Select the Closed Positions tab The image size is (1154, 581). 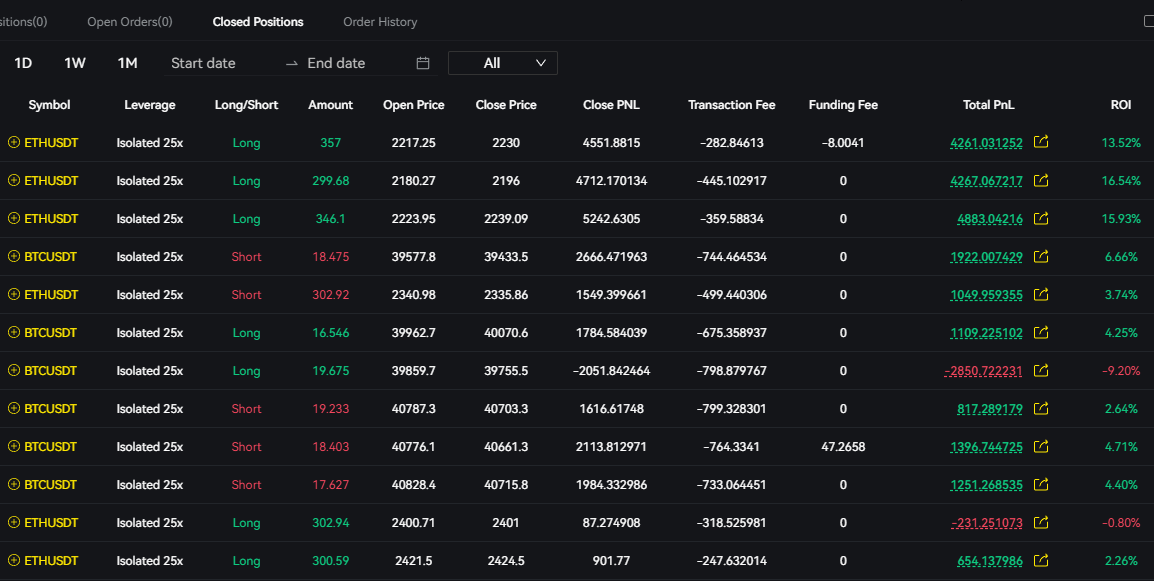click(x=258, y=22)
